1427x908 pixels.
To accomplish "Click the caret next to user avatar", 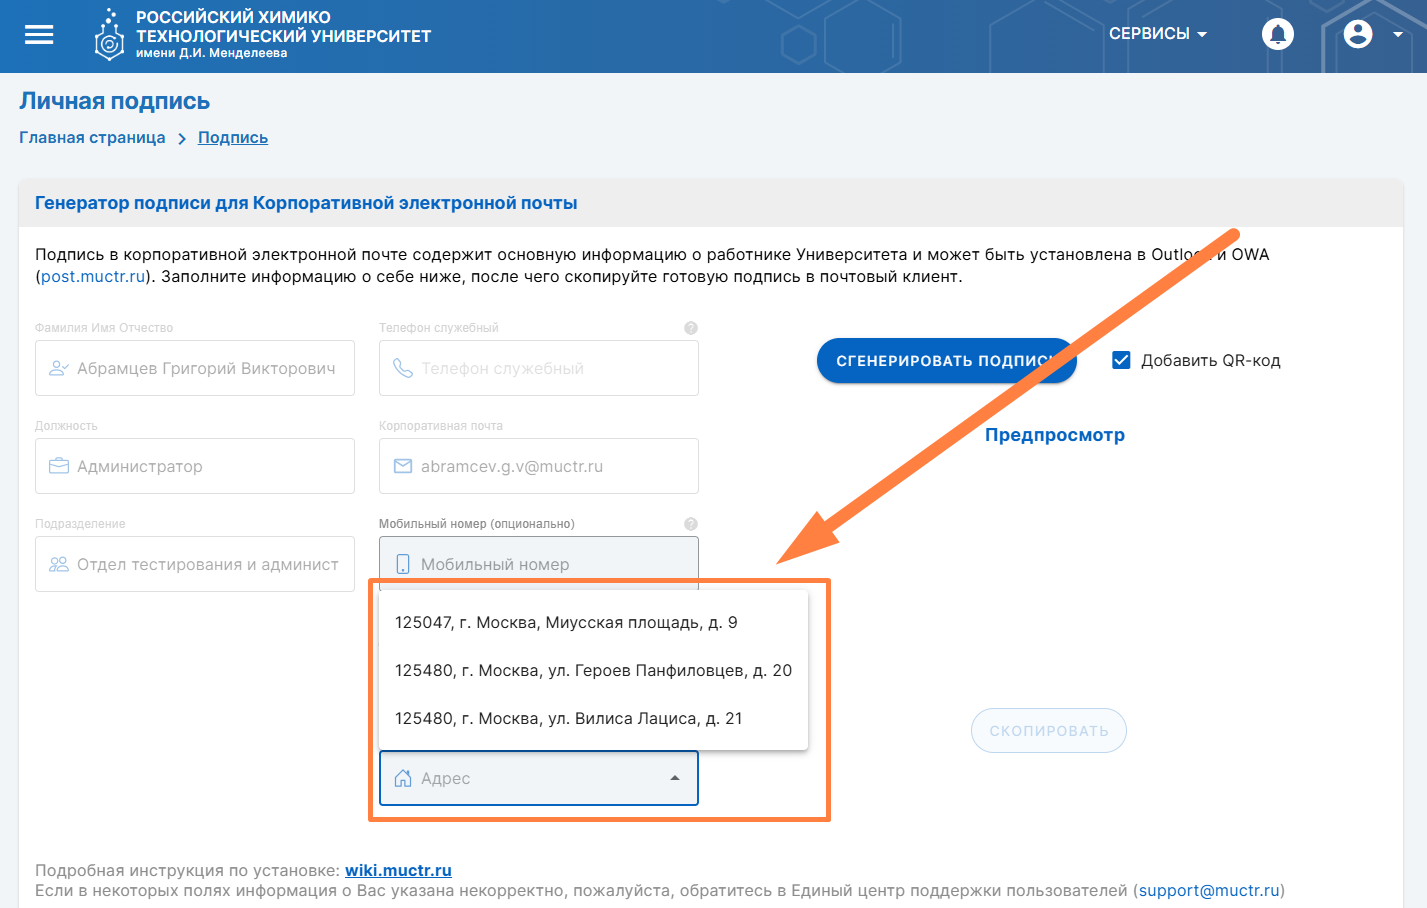I will (x=1397, y=35).
